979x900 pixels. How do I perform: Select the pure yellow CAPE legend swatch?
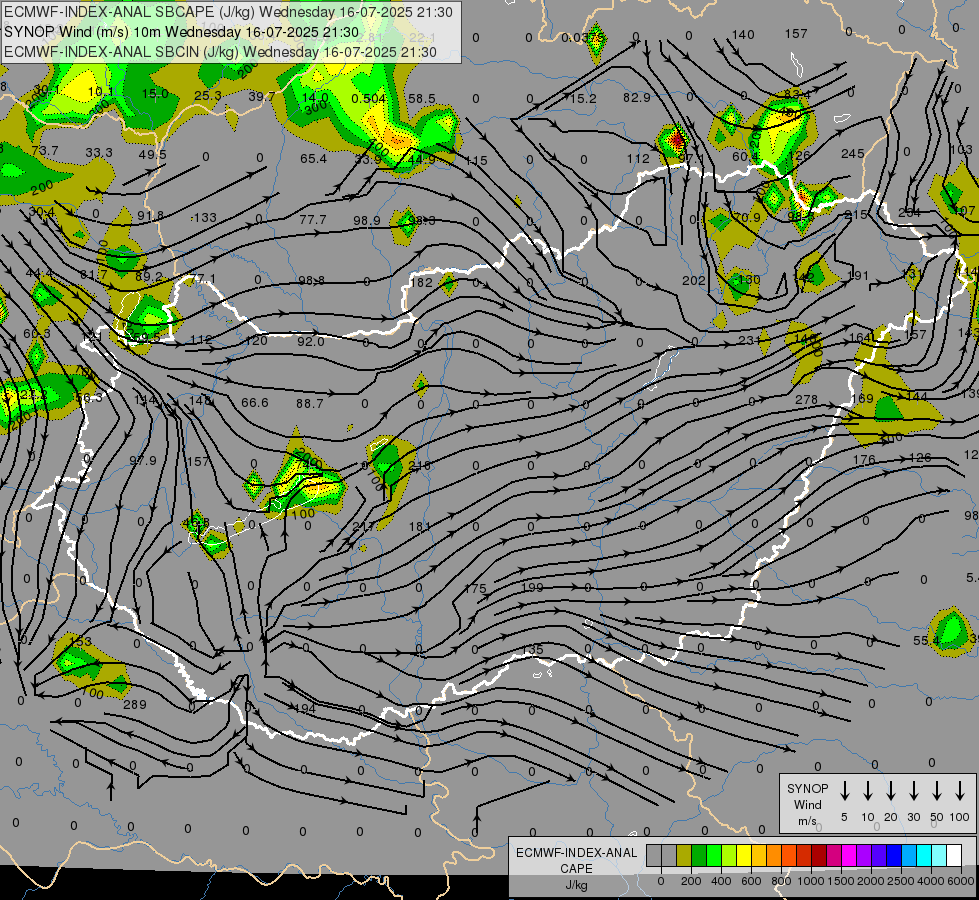[x=744, y=855]
